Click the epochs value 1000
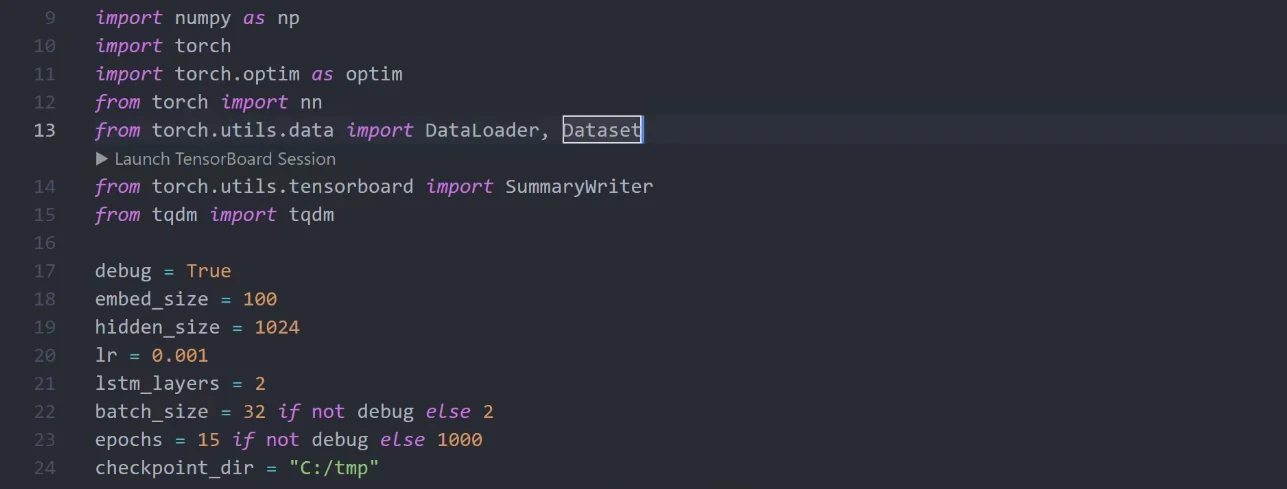This screenshot has height=489, width=1287. 459,440
